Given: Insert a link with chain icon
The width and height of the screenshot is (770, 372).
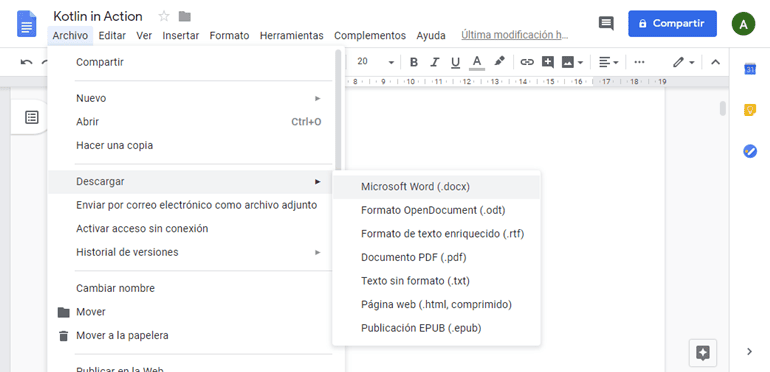Looking at the screenshot, I should [527, 62].
